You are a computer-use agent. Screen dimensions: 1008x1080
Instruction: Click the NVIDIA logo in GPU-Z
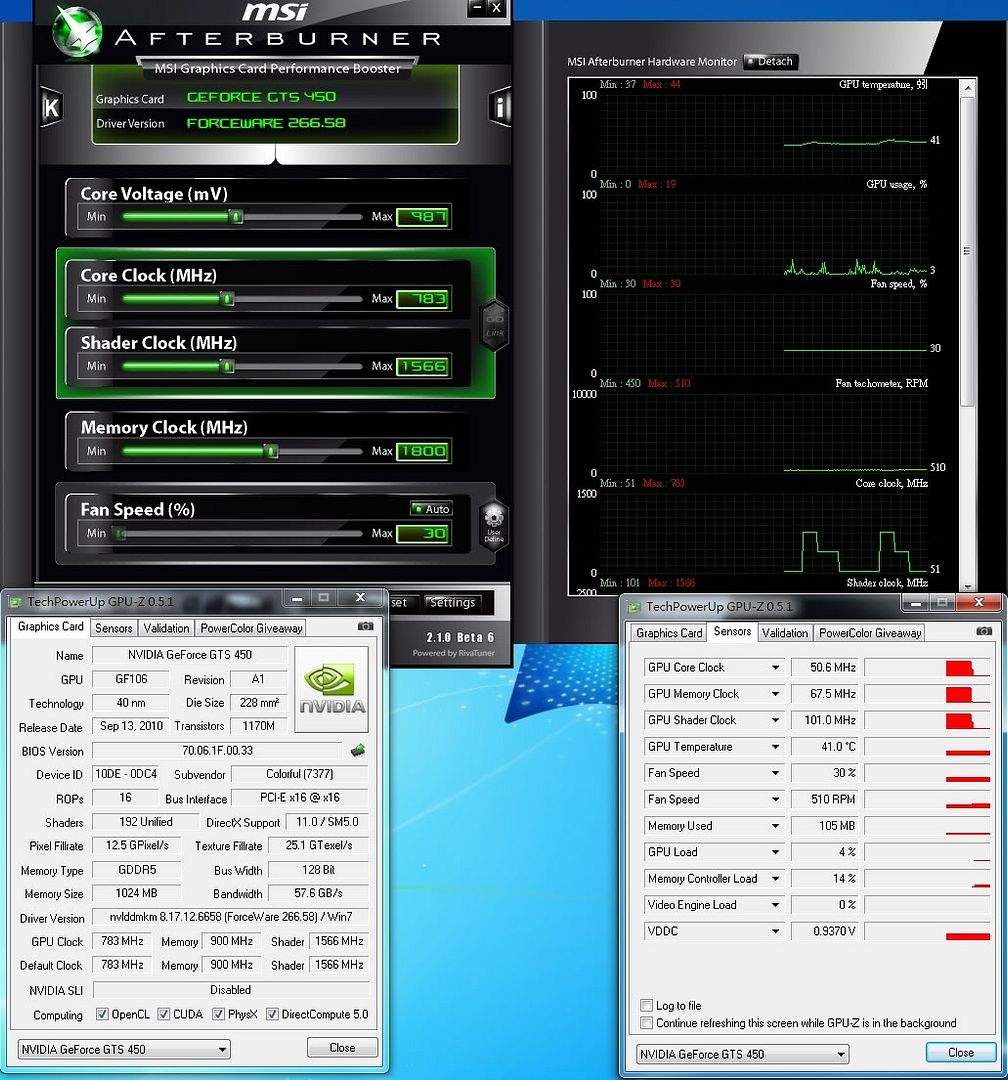point(331,689)
